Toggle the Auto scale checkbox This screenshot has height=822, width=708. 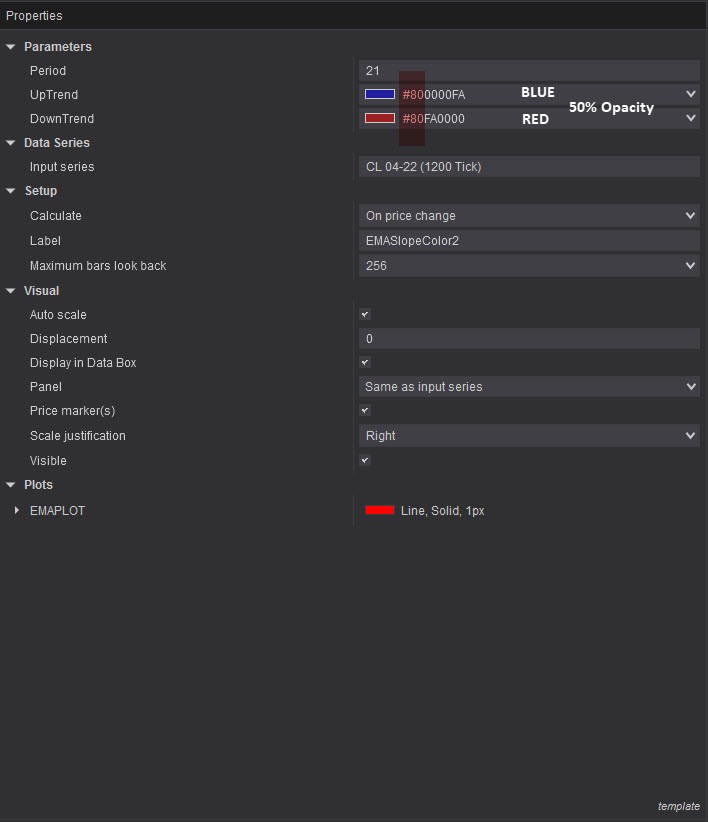pos(365,315)
